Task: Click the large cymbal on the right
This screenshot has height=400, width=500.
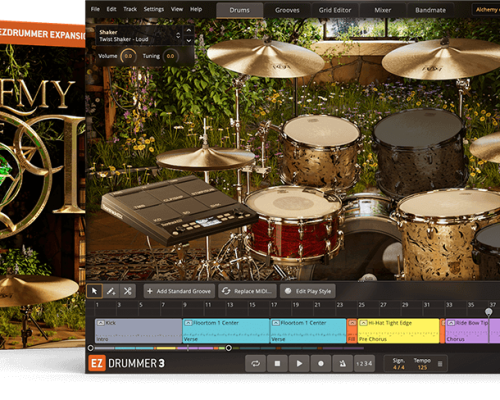Action: point(442,58)
